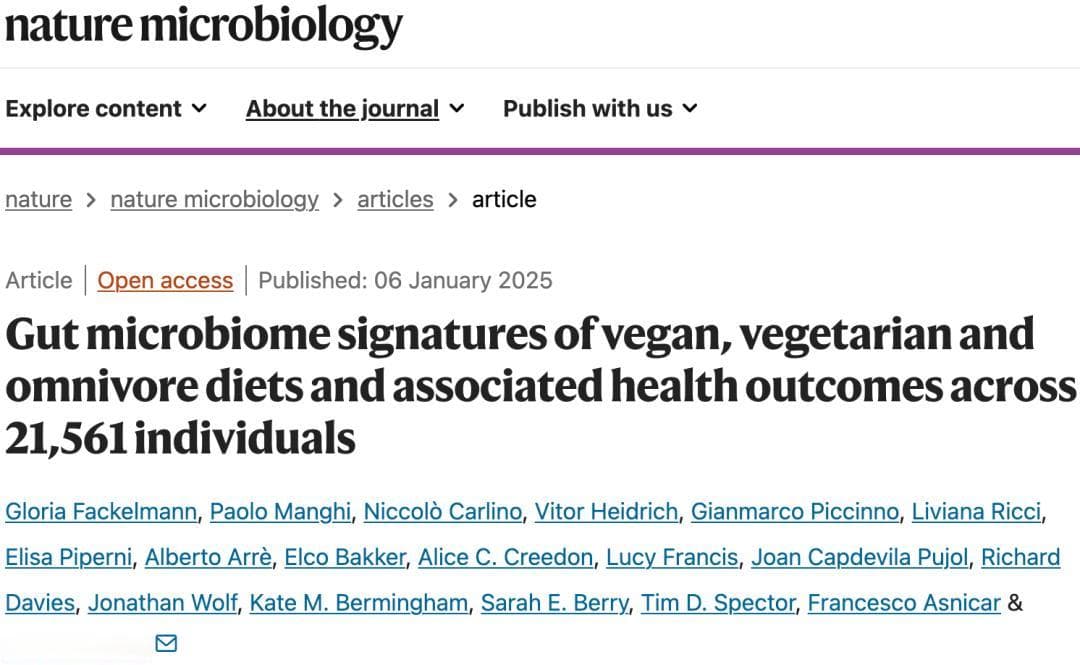Open author Vitor Heidrich's details

(x=606, y=511)
